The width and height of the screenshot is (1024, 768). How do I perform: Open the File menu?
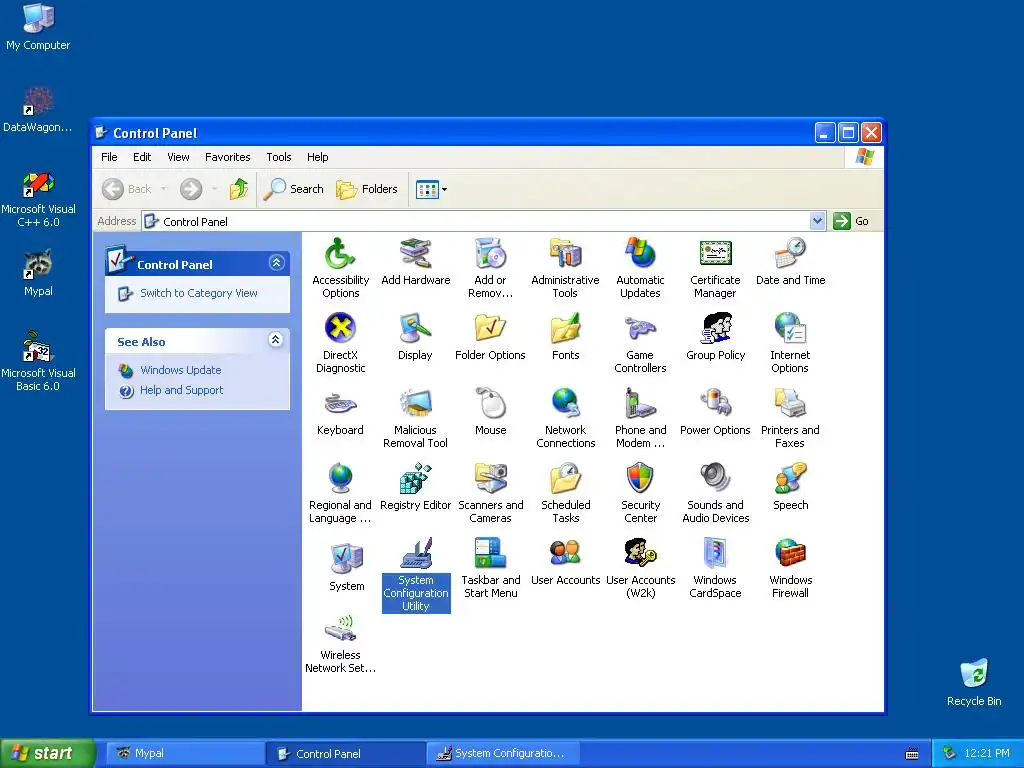(x=109, y=157)
